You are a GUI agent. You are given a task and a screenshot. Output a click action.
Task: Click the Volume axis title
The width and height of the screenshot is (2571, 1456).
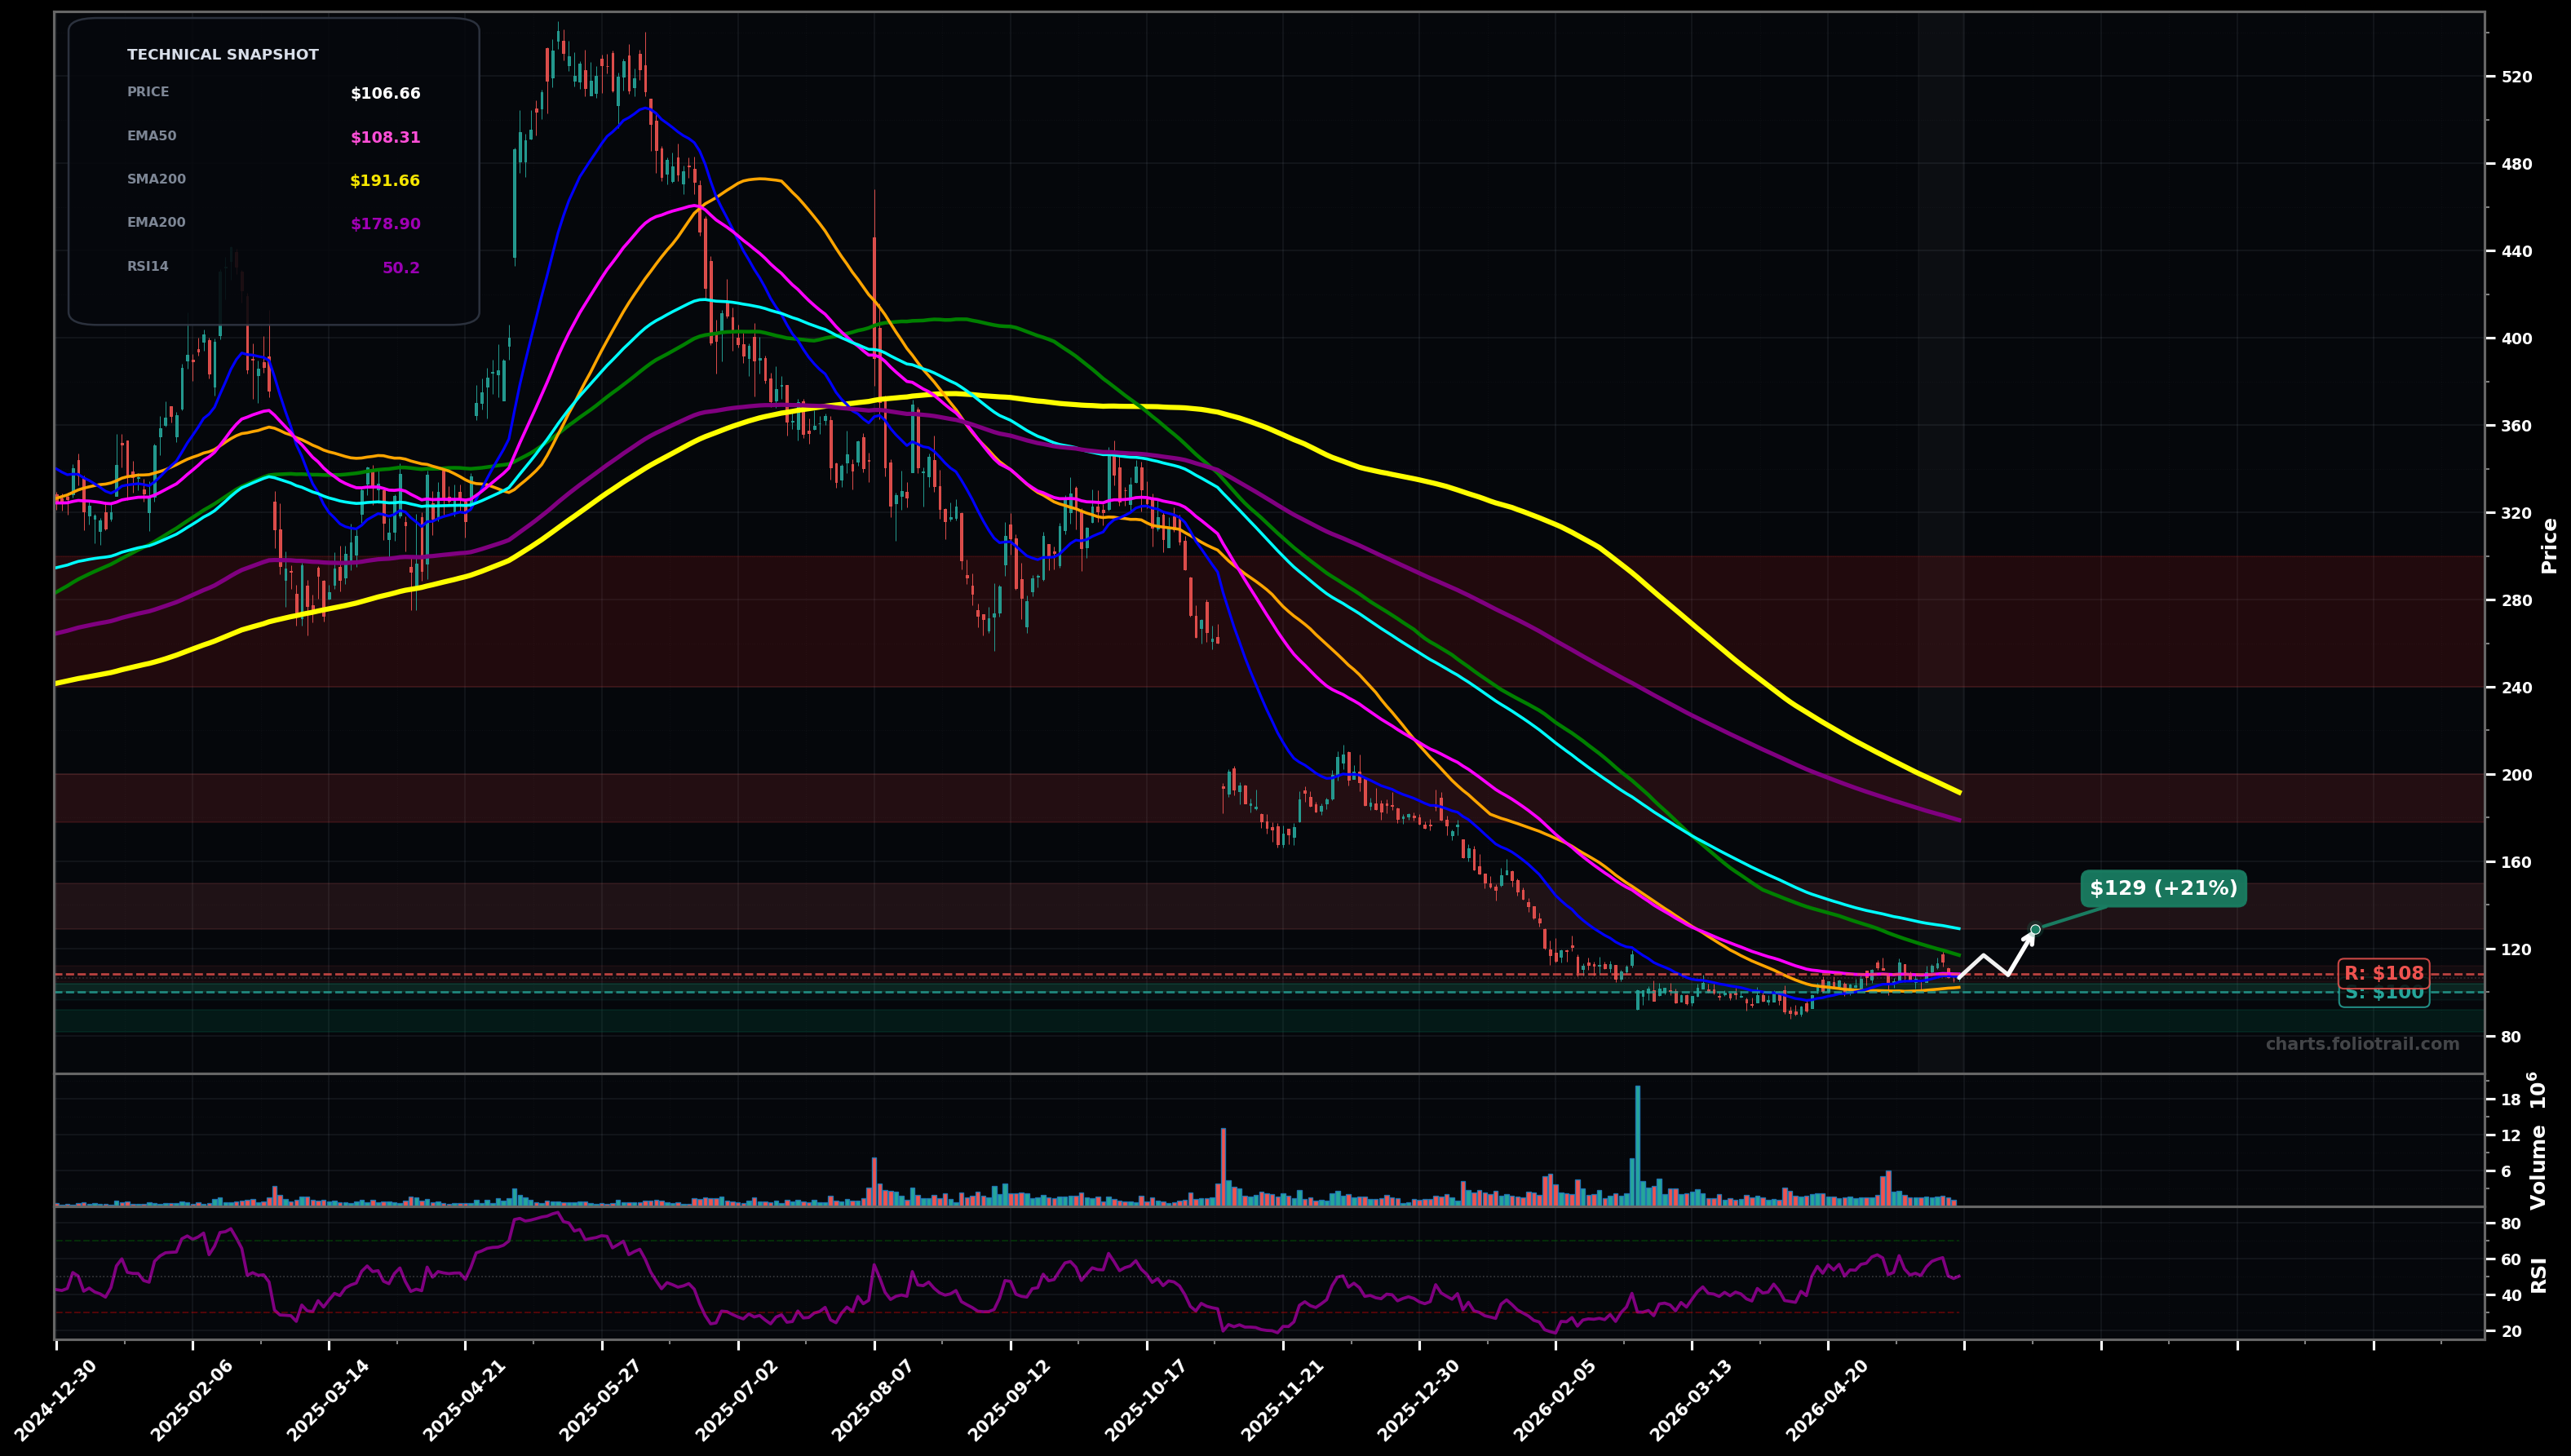pyautogui.click(x=2540, y=1141)
